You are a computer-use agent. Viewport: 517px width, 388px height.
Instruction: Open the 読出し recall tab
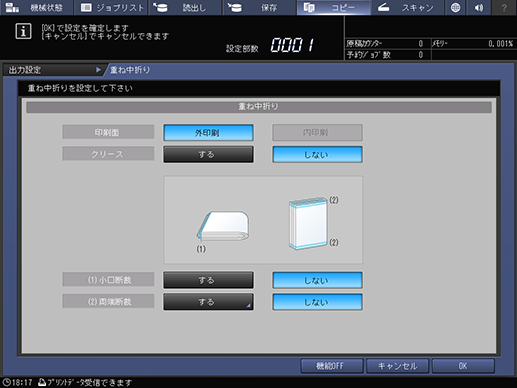point(185,7)
